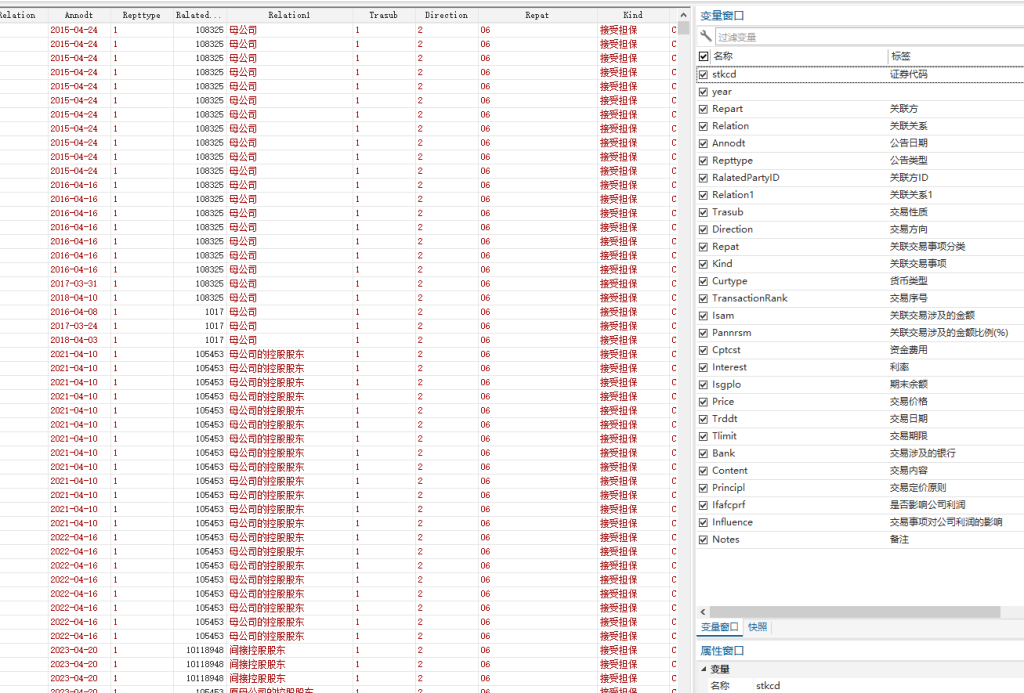Click the left arrow of the variables horizontal scrollbar
Screen dimensions: 1024x693
coord(703,612)
